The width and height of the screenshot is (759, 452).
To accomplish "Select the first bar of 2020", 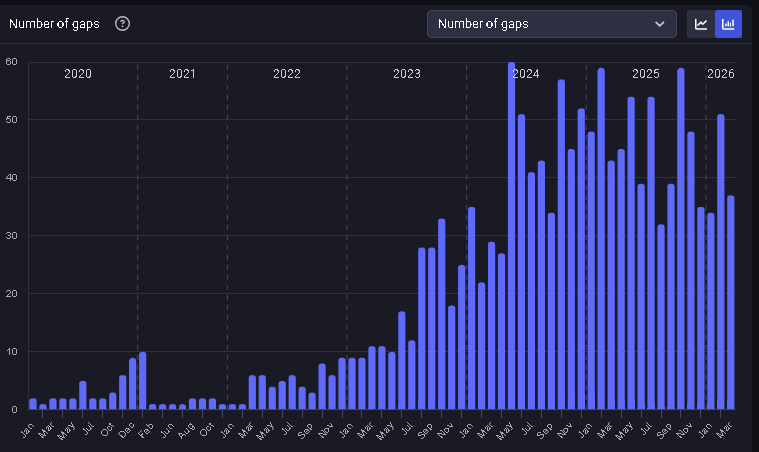I will click(x=33, y=404).
